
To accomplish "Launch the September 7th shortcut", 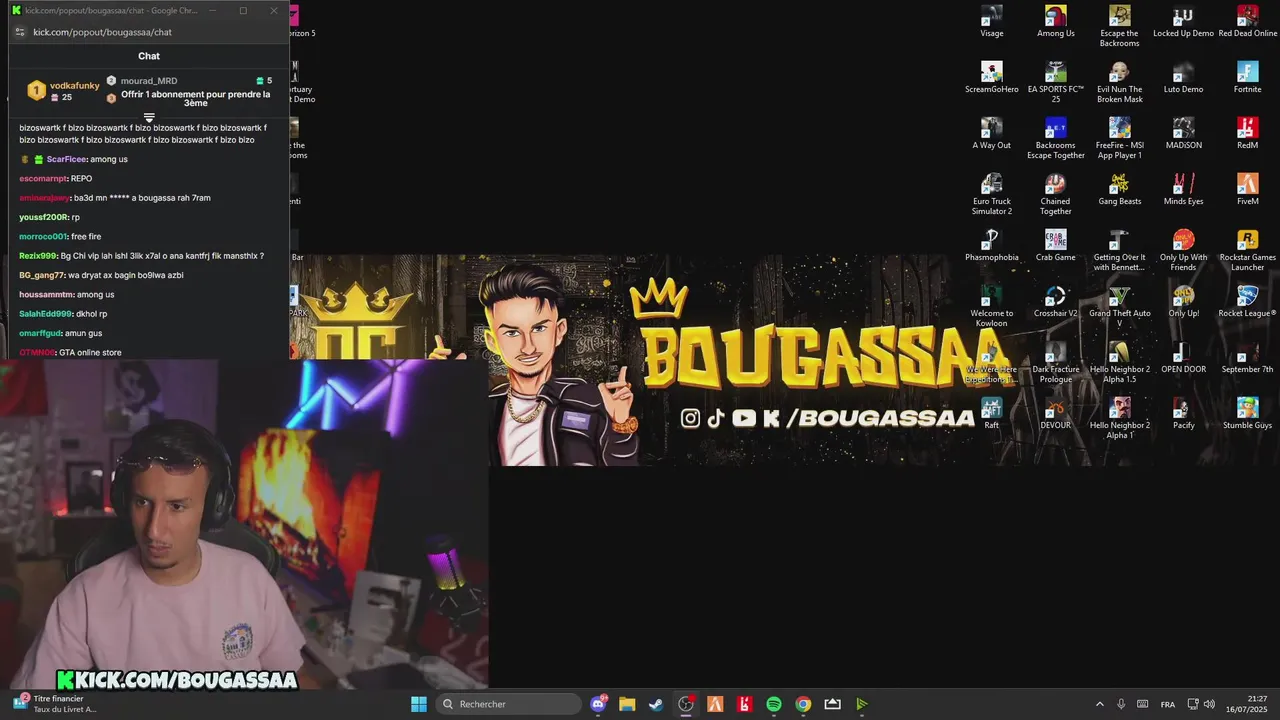I will [x=1247, y=358].
